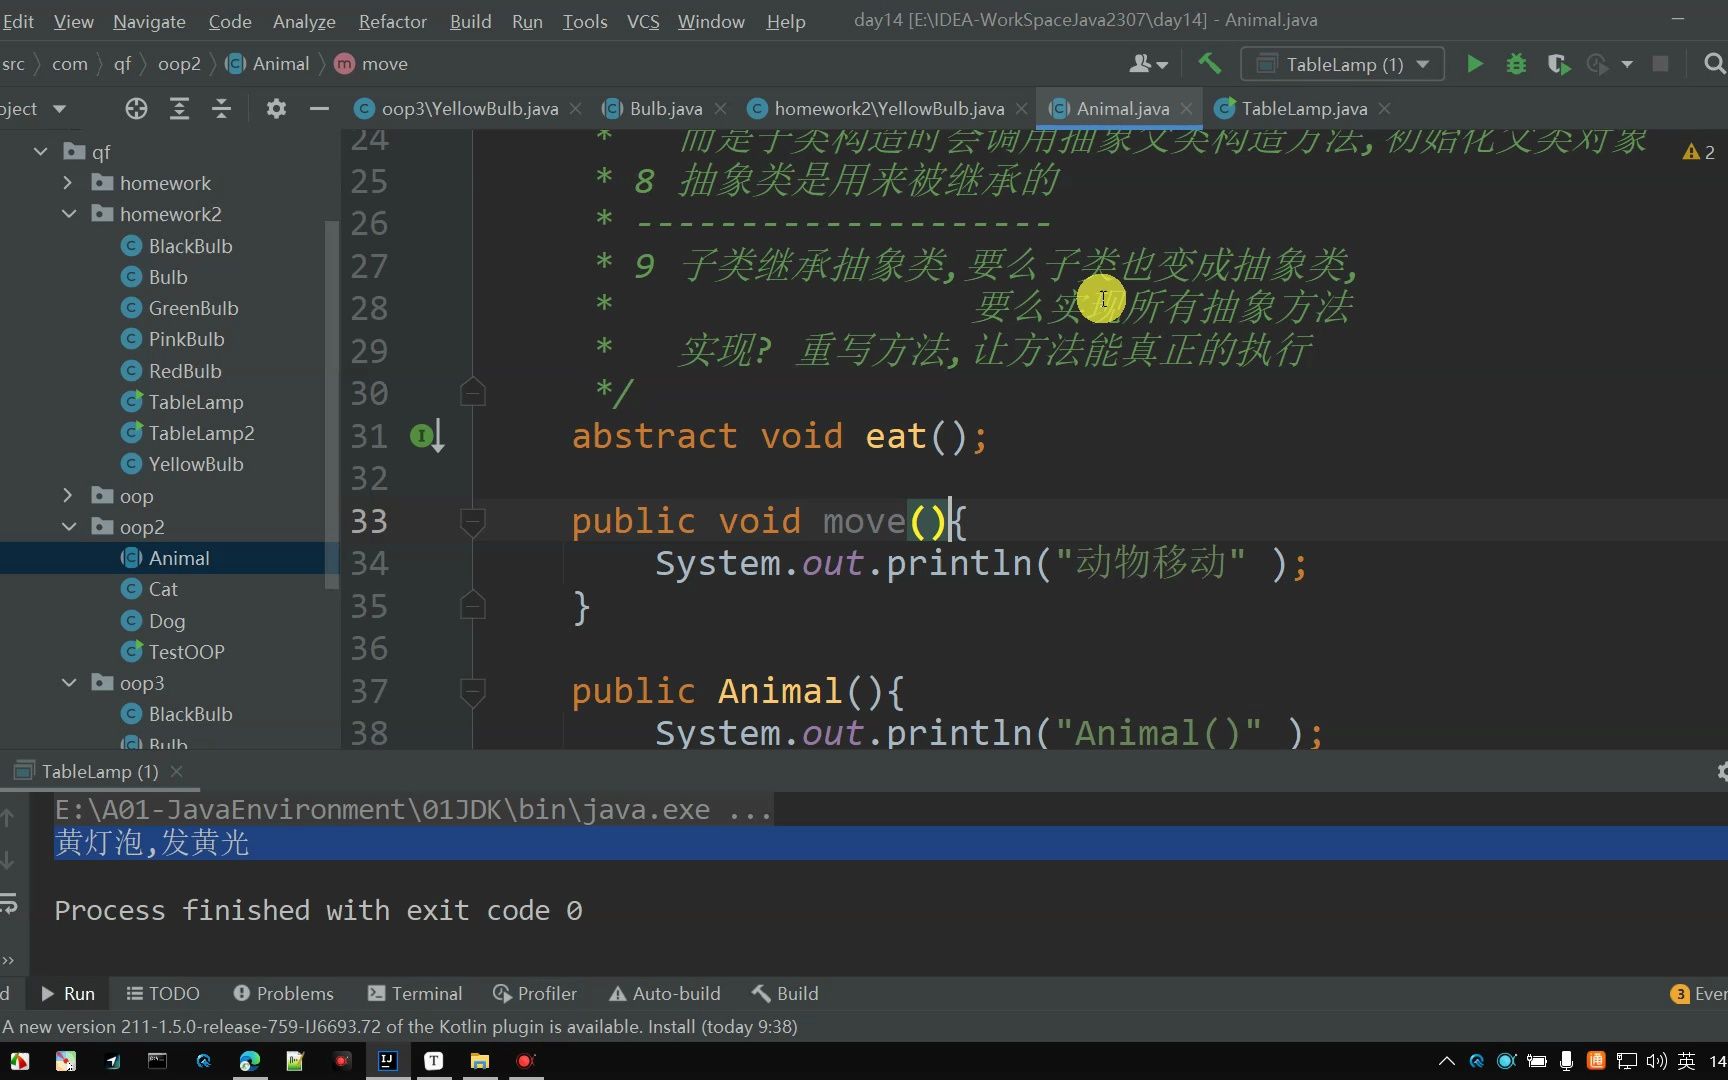Open the VCS menu
1728x1080 pixels.
643,21
